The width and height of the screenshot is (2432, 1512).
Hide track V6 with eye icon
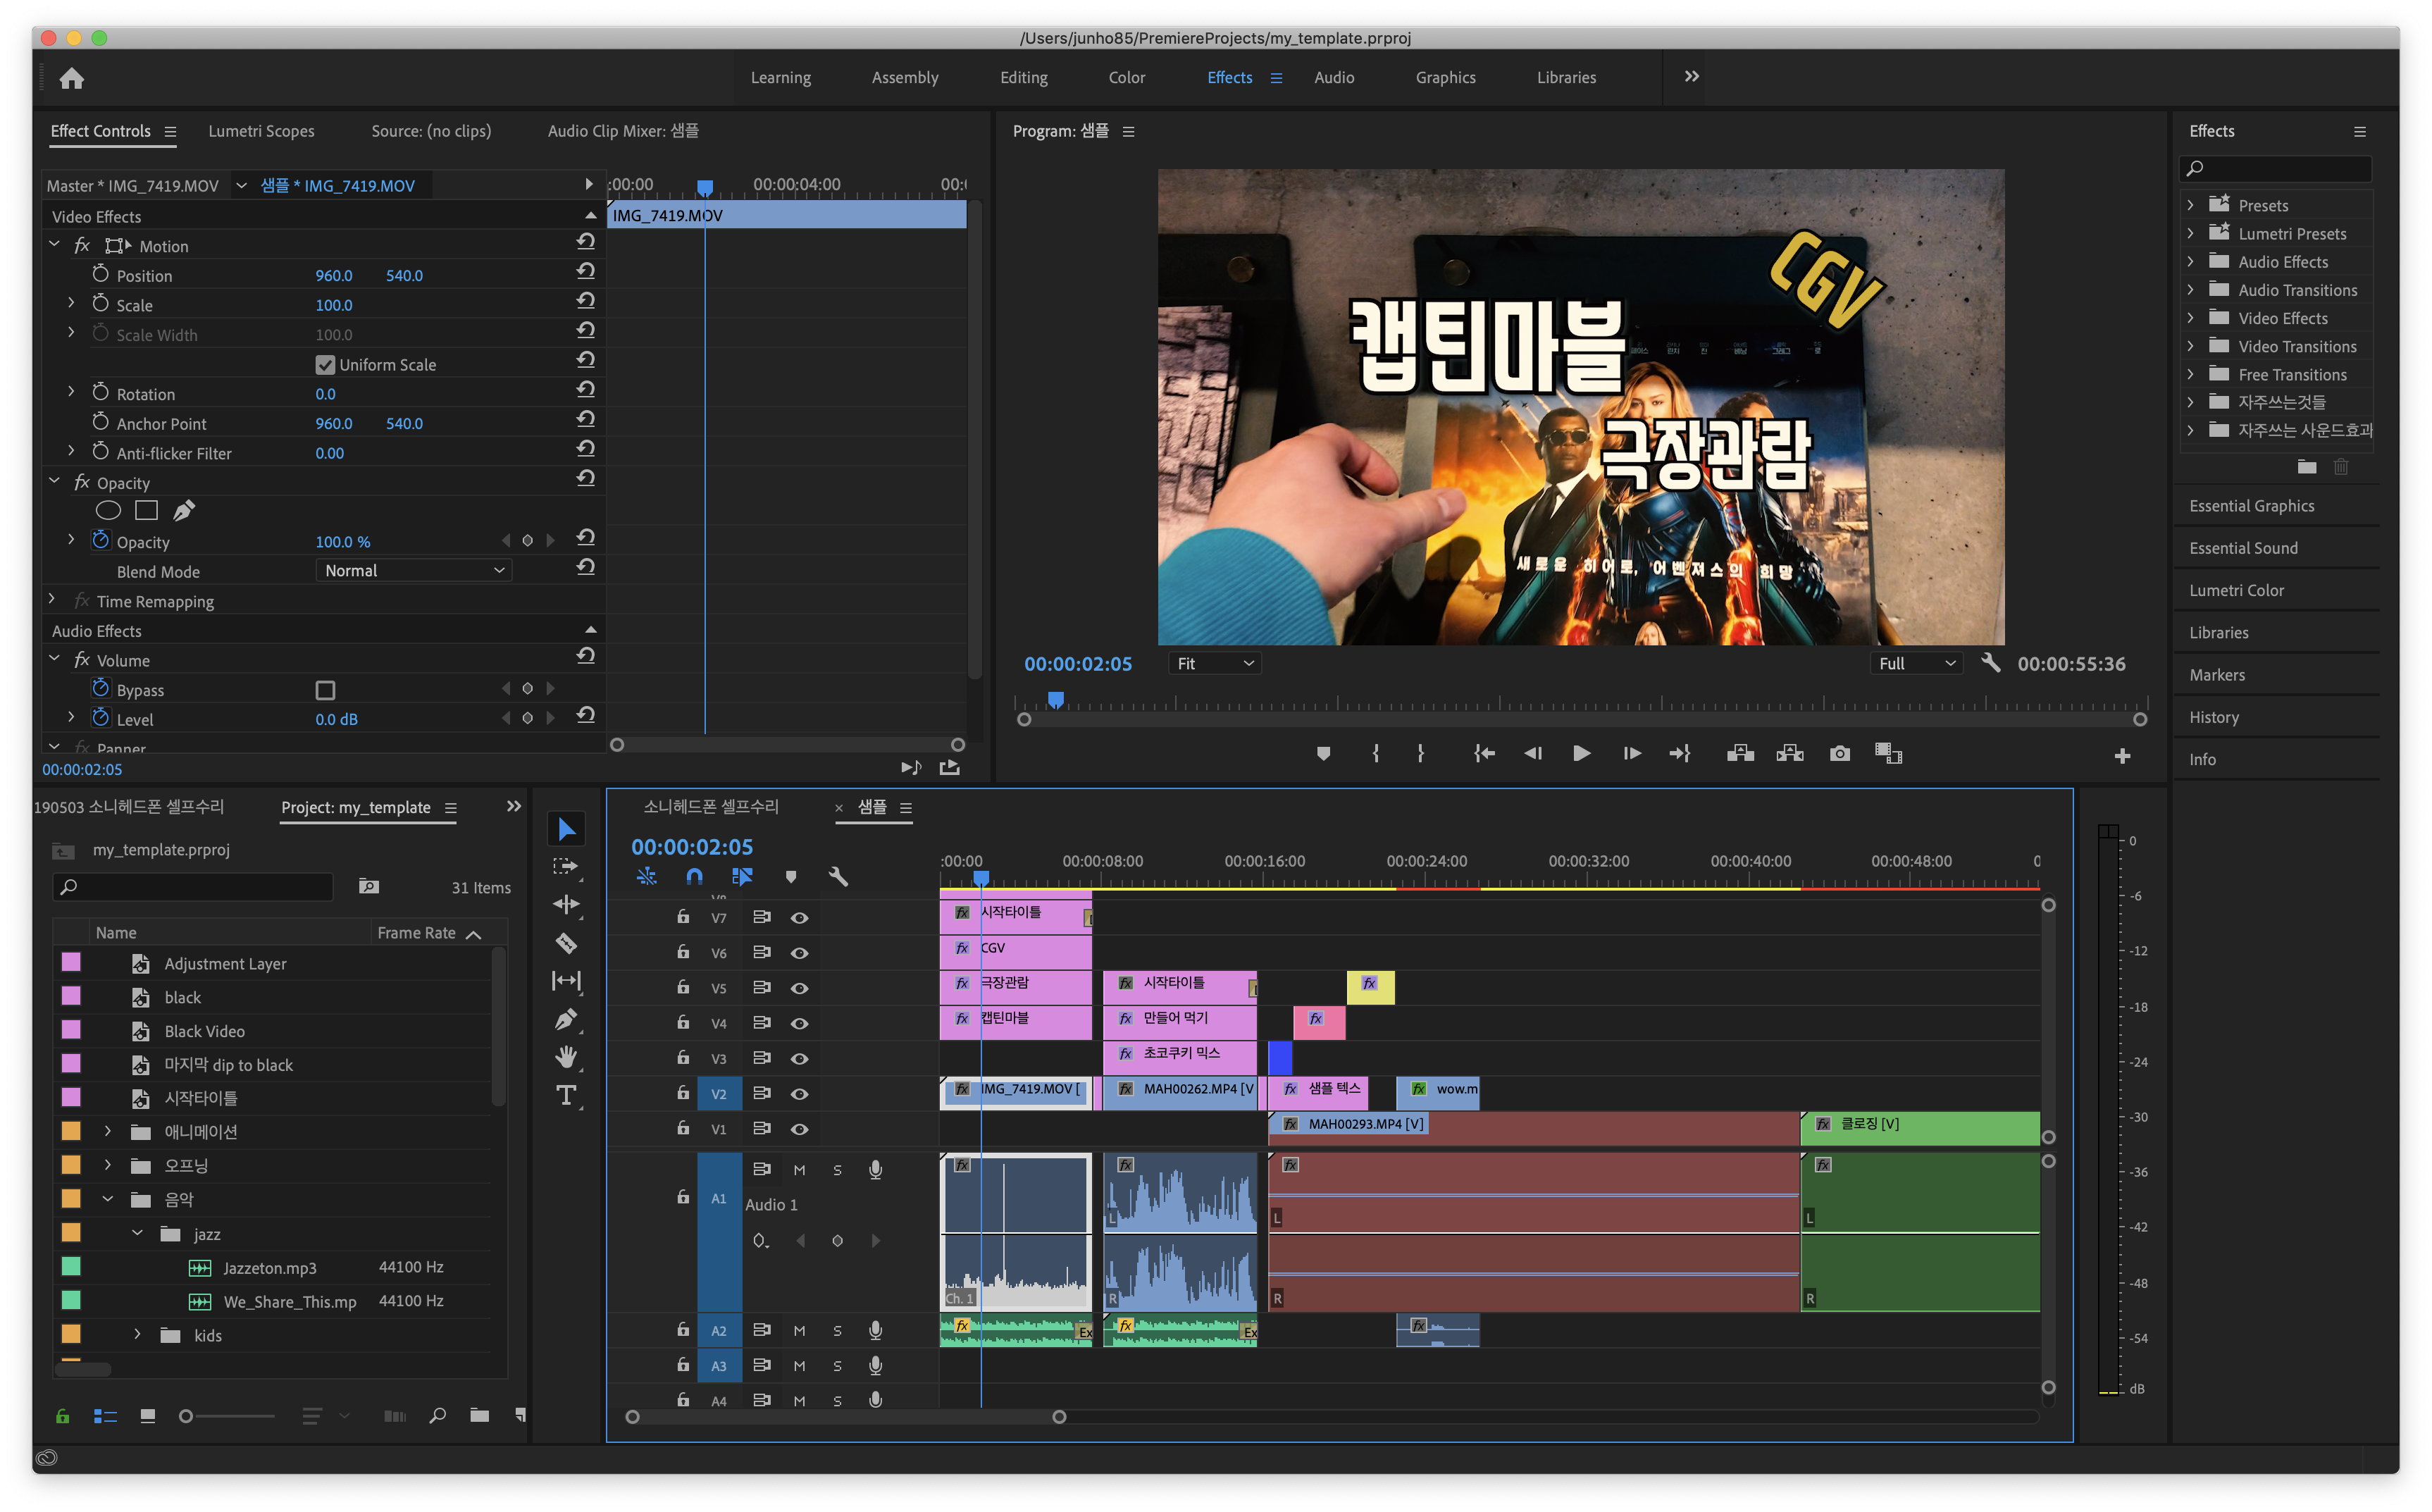pos(799,953)
